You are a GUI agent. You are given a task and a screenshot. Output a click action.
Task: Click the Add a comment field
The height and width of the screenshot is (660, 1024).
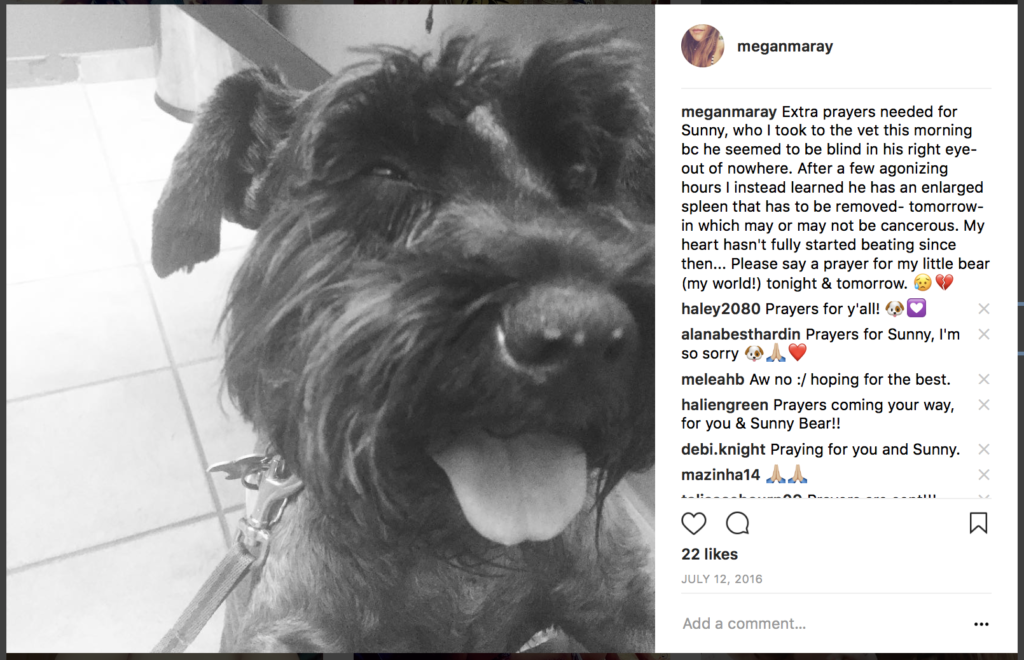[823, 624]
